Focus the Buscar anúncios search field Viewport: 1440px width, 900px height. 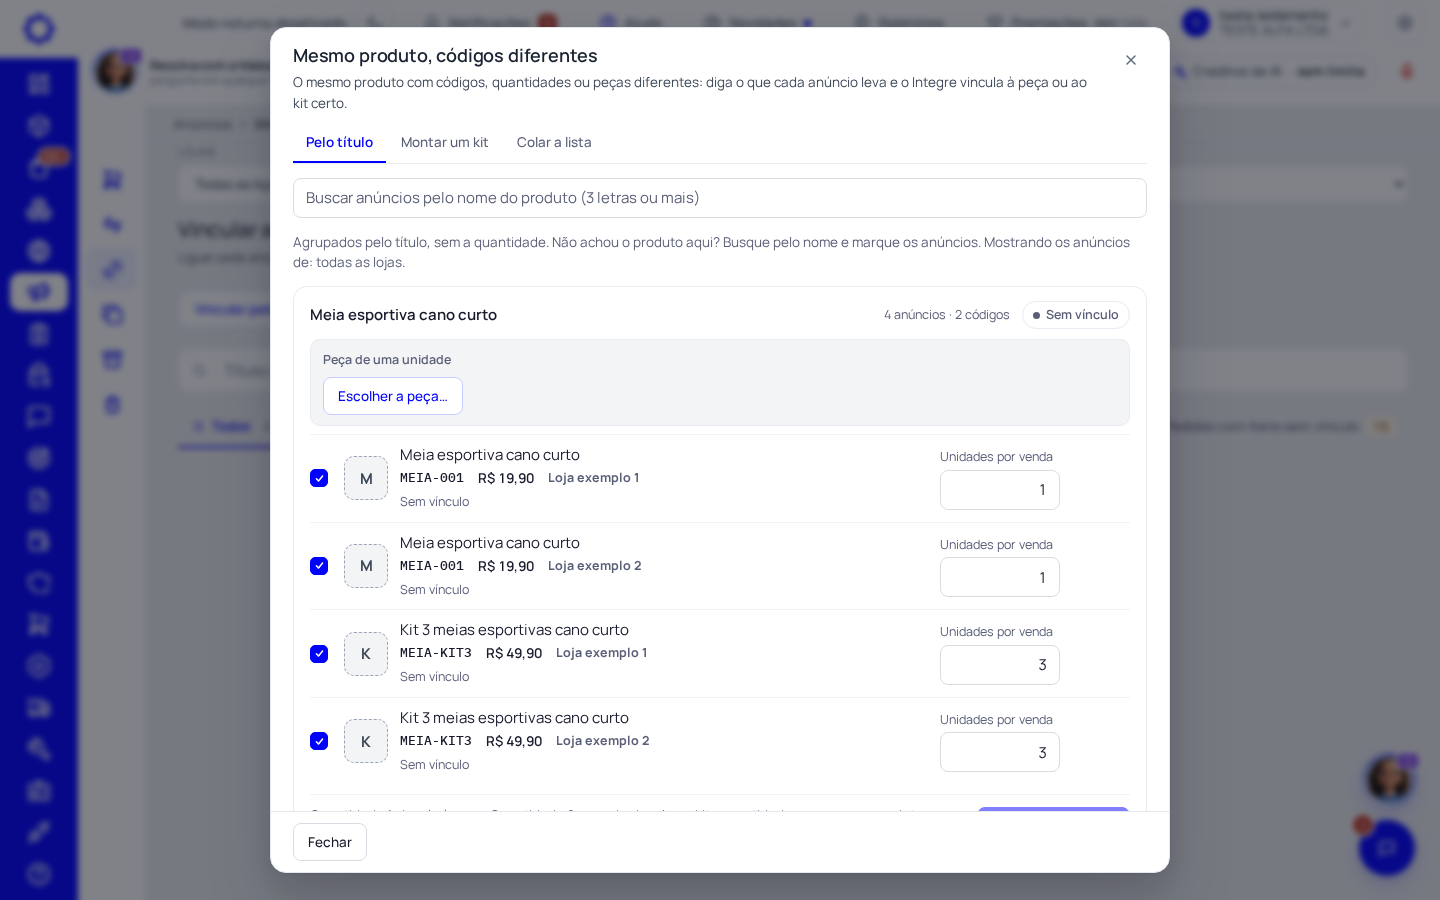pos(720,198)
